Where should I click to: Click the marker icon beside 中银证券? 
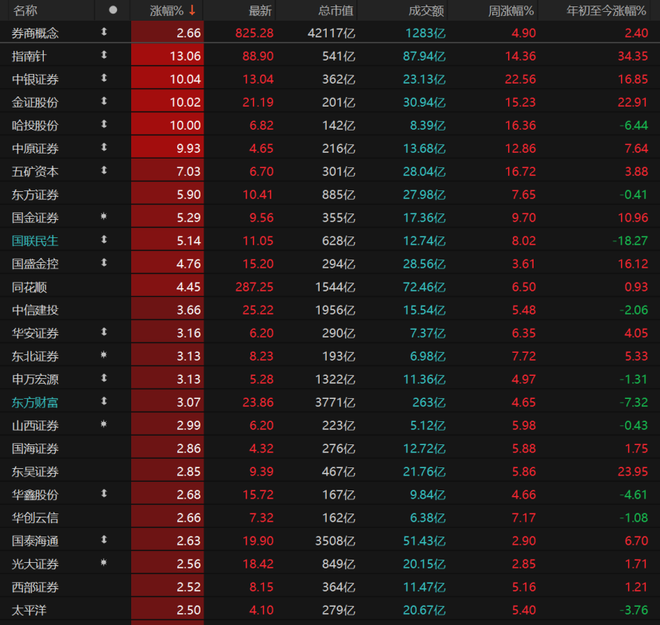tap(104, 78)
